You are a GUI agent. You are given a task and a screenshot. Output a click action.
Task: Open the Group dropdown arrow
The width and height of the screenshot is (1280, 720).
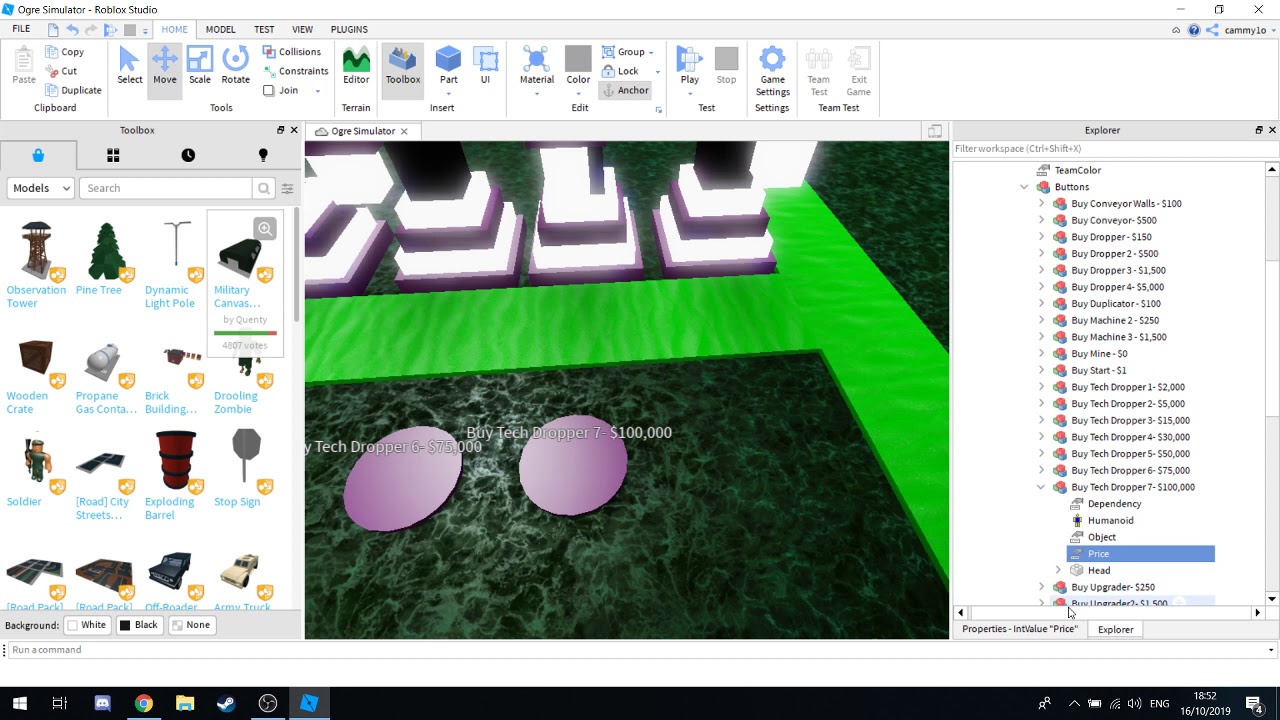coord(651,53)
